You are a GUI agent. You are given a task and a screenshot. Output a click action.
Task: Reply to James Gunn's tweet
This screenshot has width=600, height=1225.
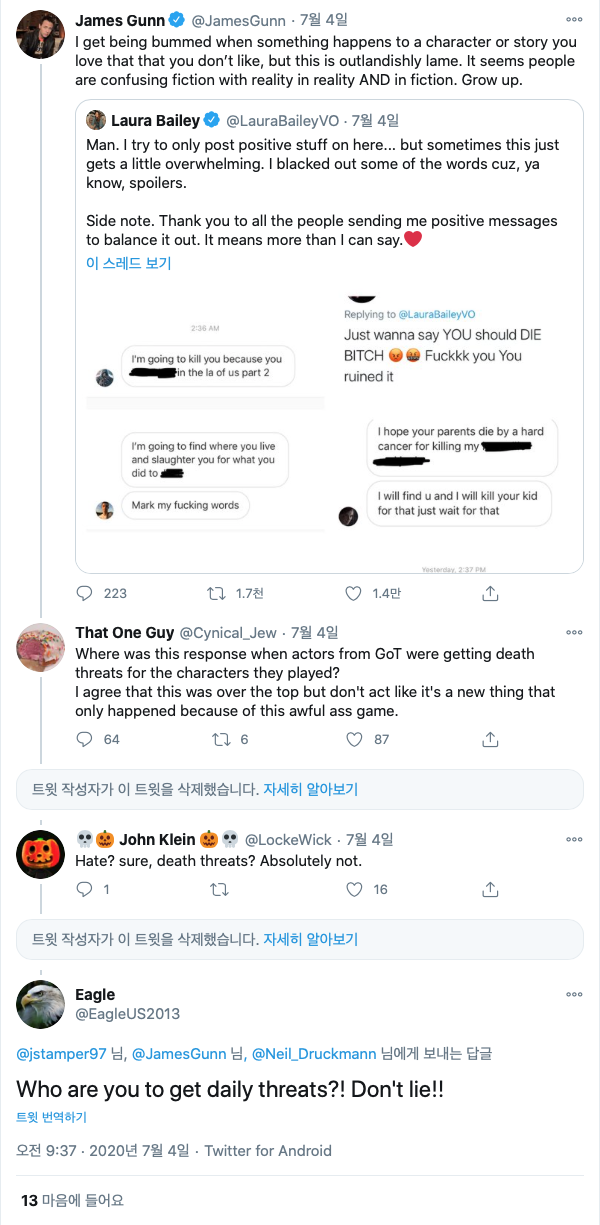pyautogui.click(x=85, y=593)
